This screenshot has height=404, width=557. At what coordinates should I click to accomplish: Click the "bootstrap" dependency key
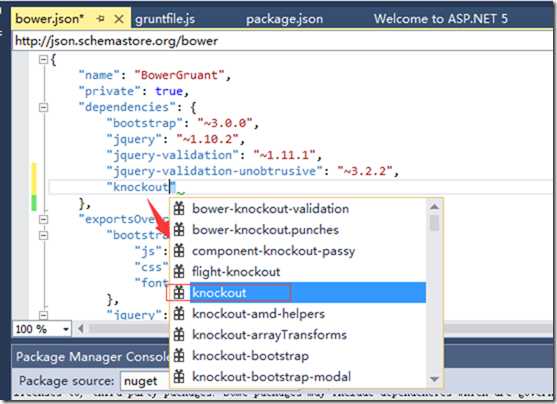(x=145, y=123)
